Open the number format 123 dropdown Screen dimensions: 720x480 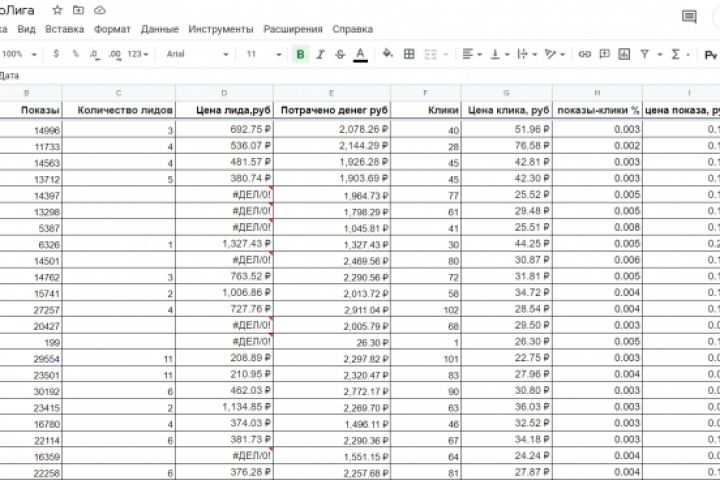click(138, 54)
